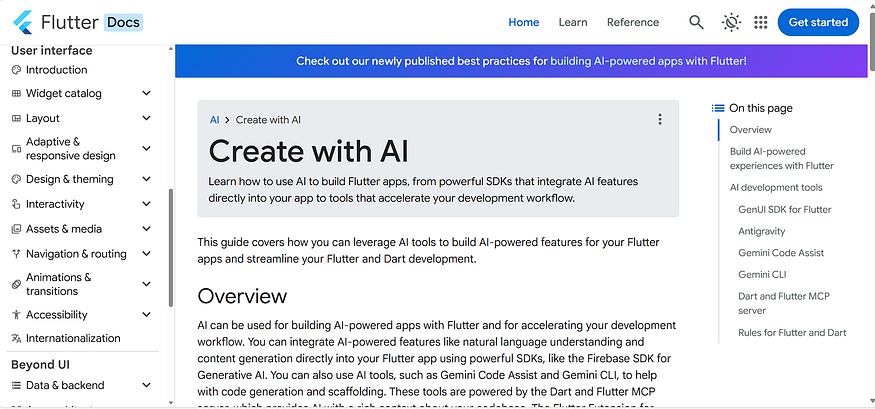875x409 pixels.
Task: Expand the Assets & media chevron
Action: [146, 229]
